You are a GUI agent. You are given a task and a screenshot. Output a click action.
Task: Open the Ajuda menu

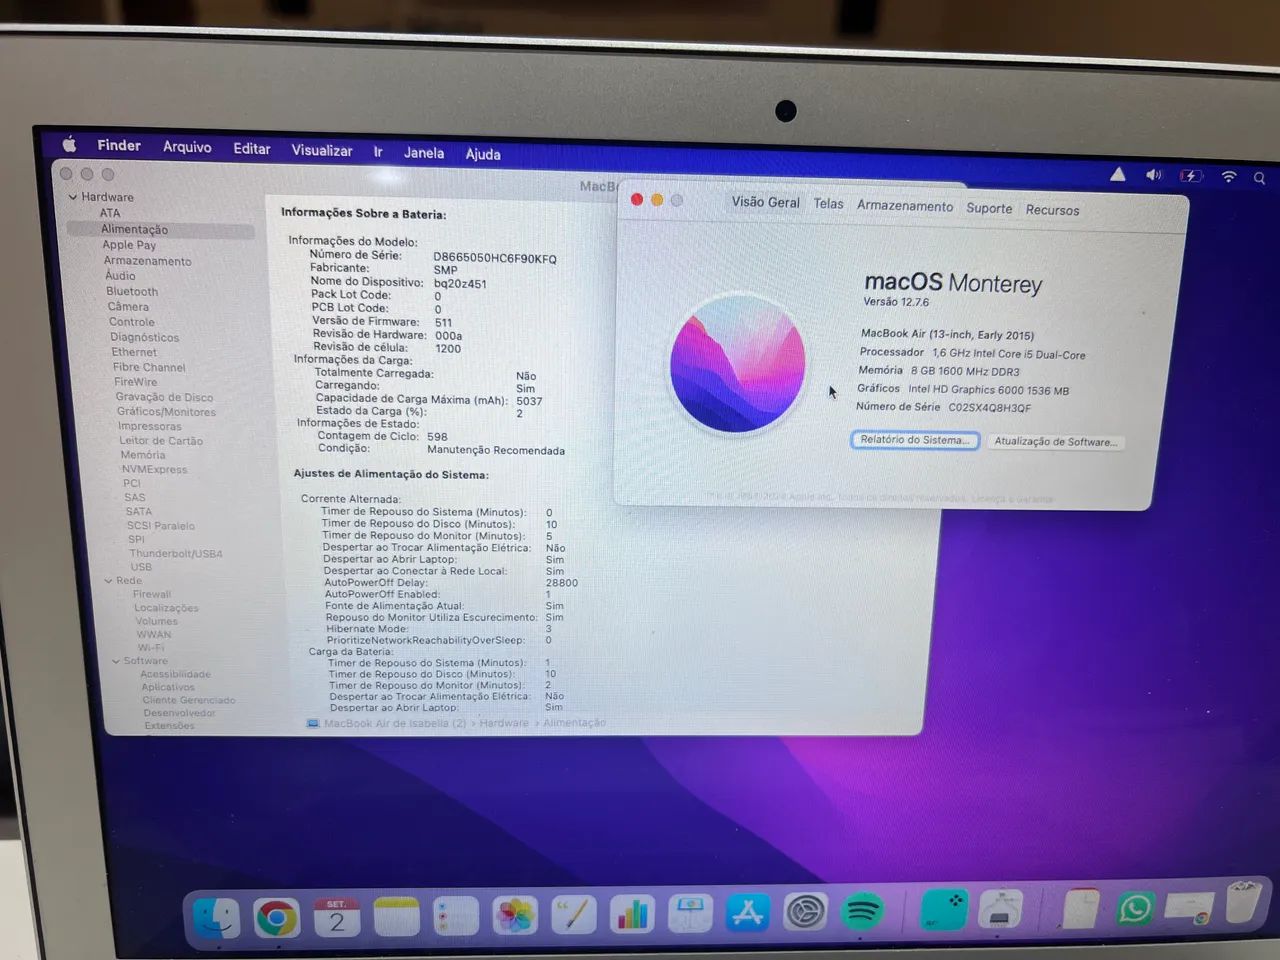483,153
